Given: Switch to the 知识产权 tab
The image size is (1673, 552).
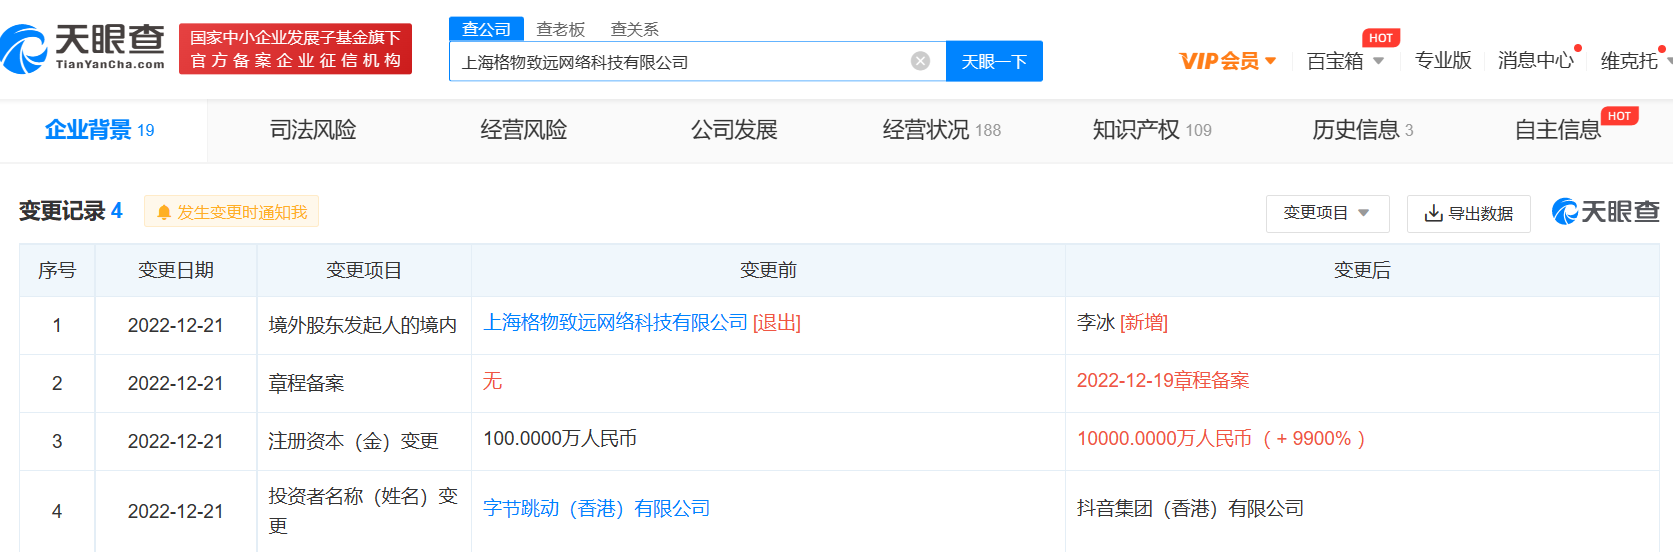Looking at the screenshot, I should pyautogui.click(x=1151, y=130).
